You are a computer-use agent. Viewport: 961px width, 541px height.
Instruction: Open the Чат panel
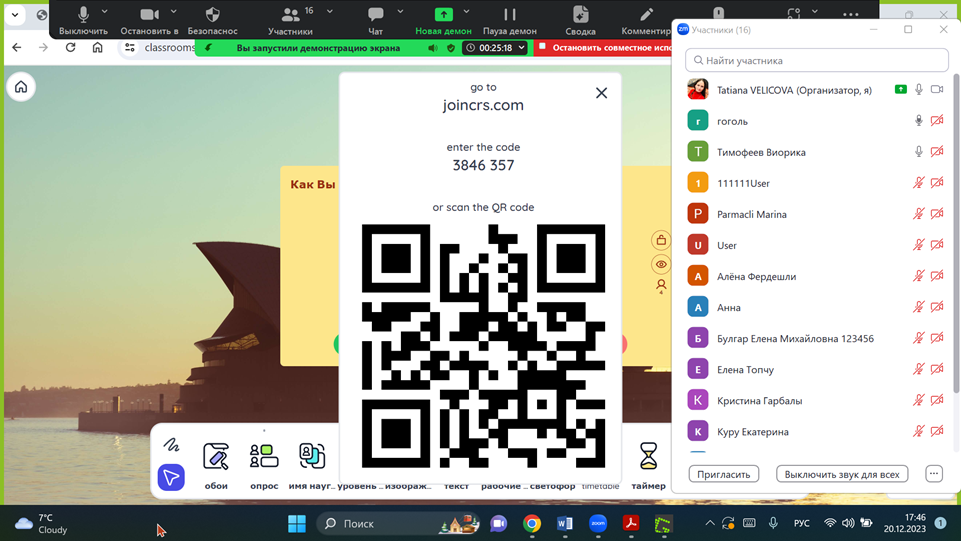click(375, 20)
